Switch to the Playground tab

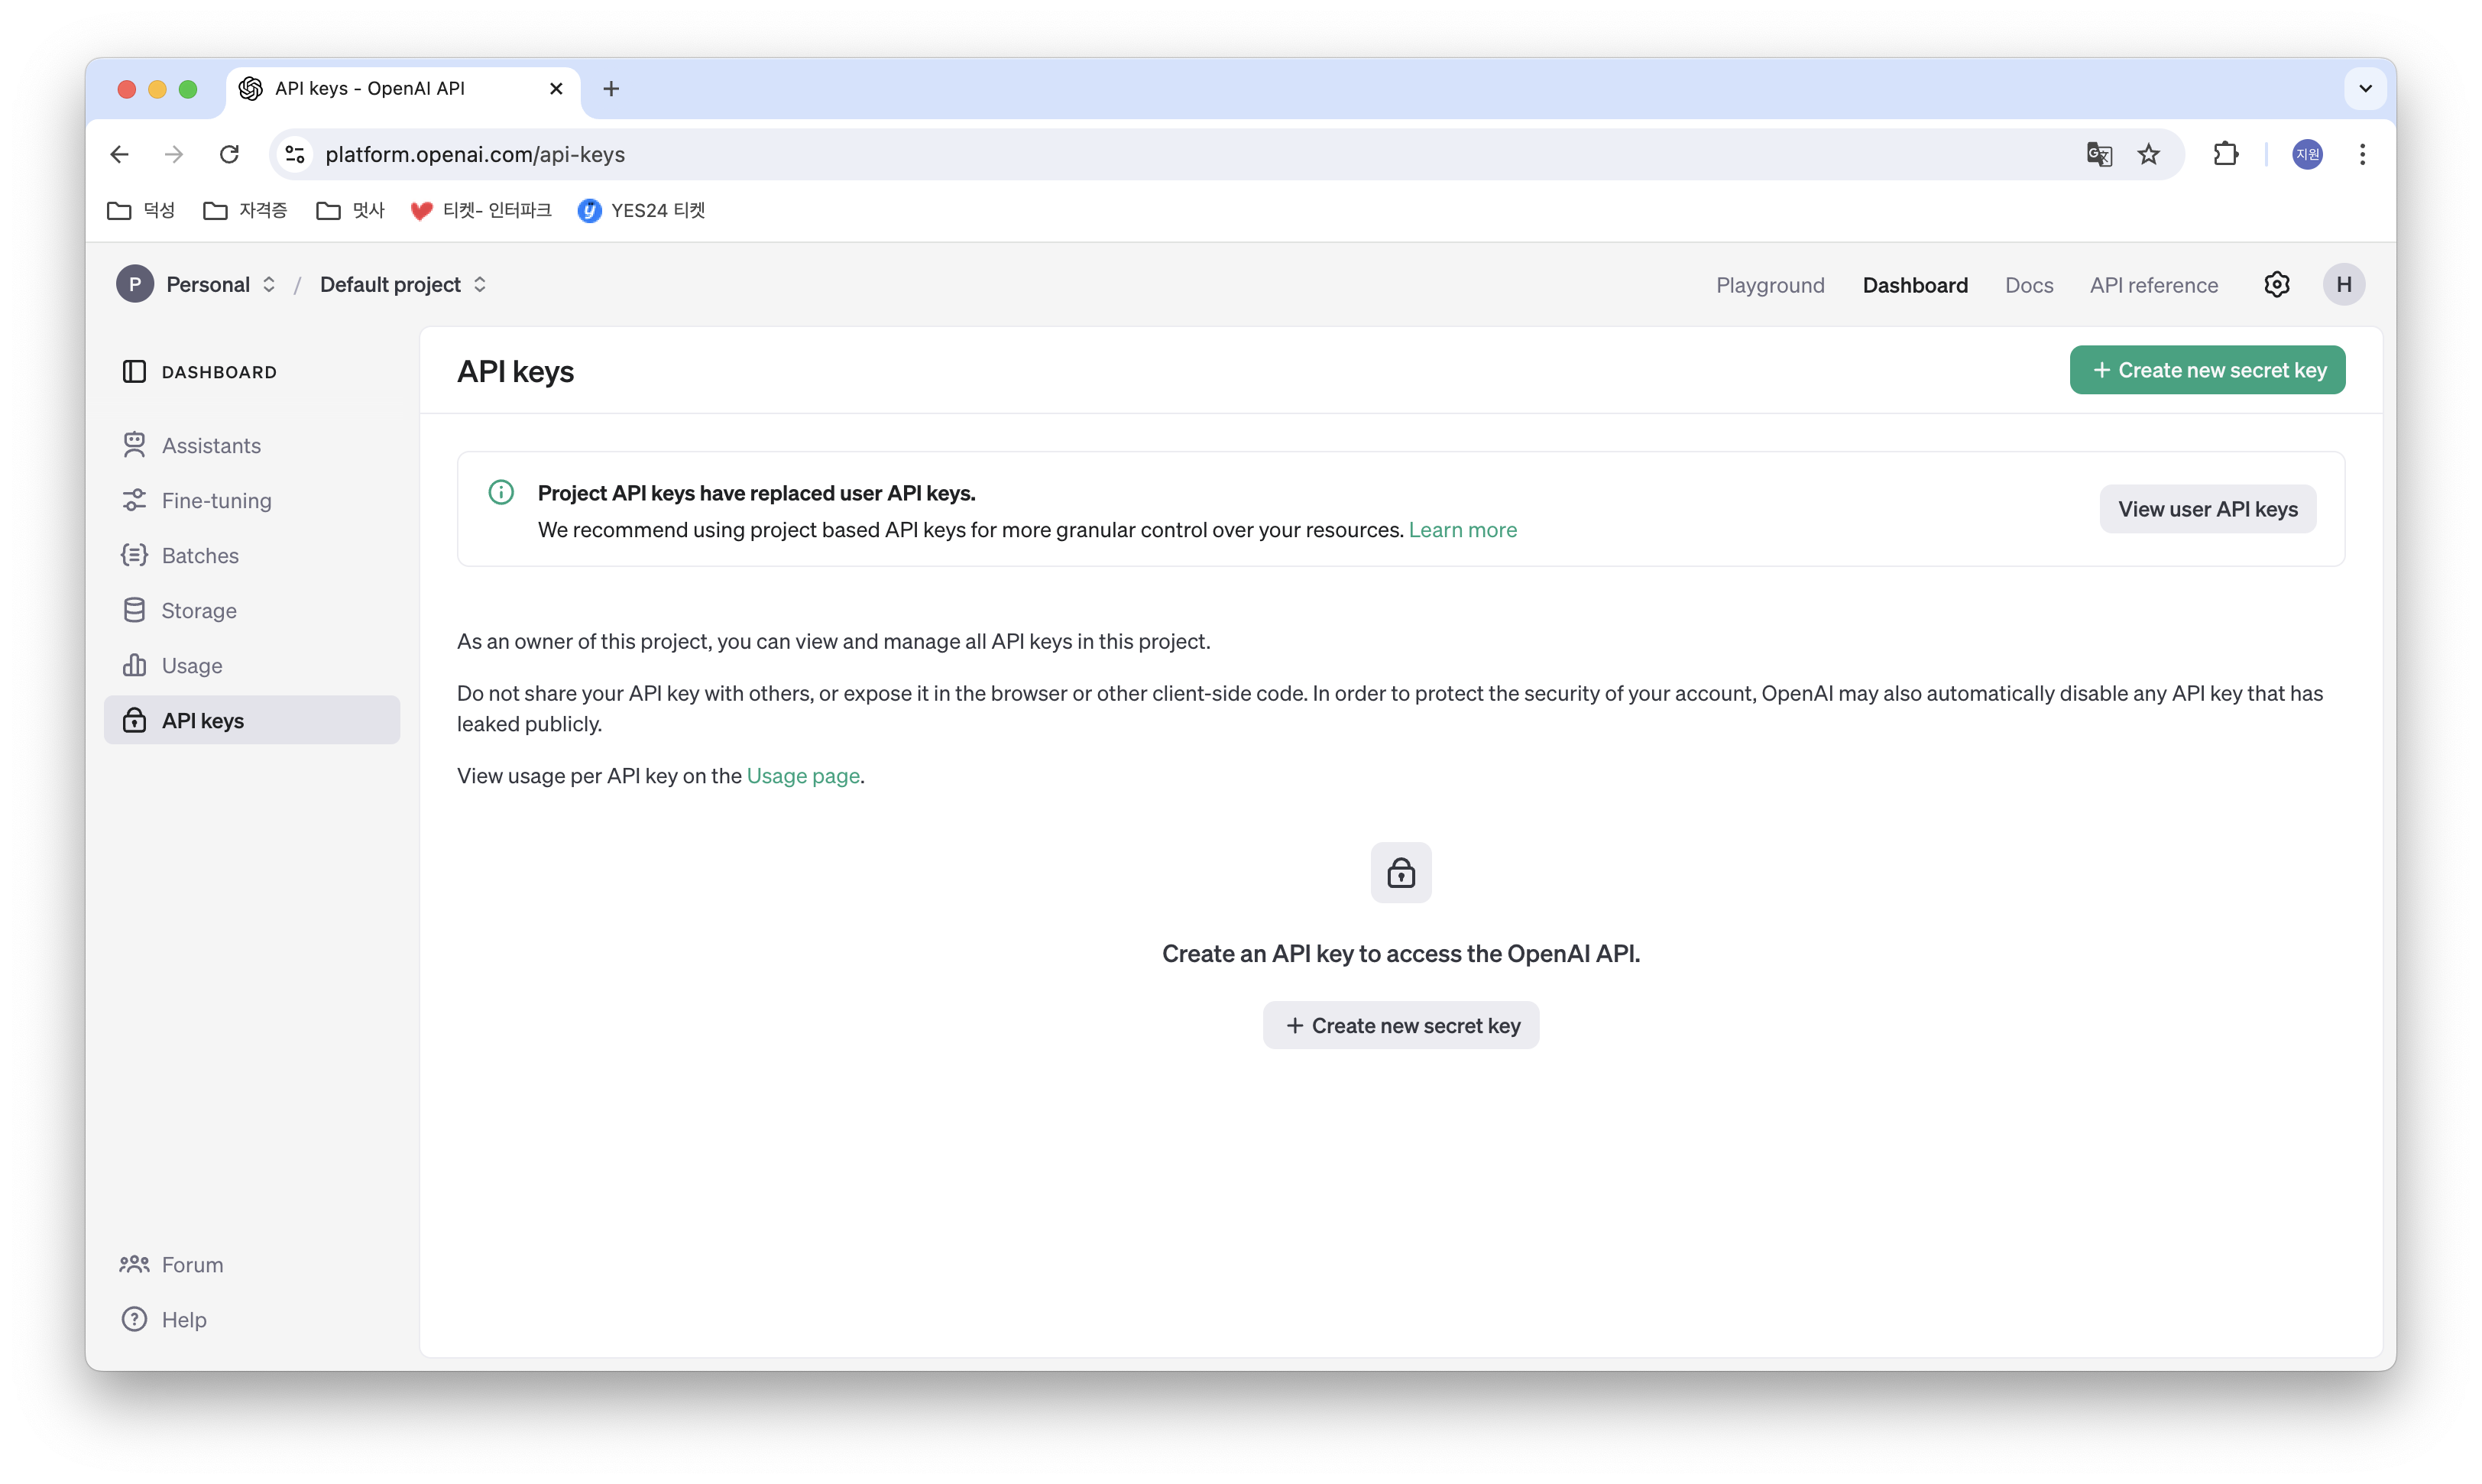[1770, 286]
